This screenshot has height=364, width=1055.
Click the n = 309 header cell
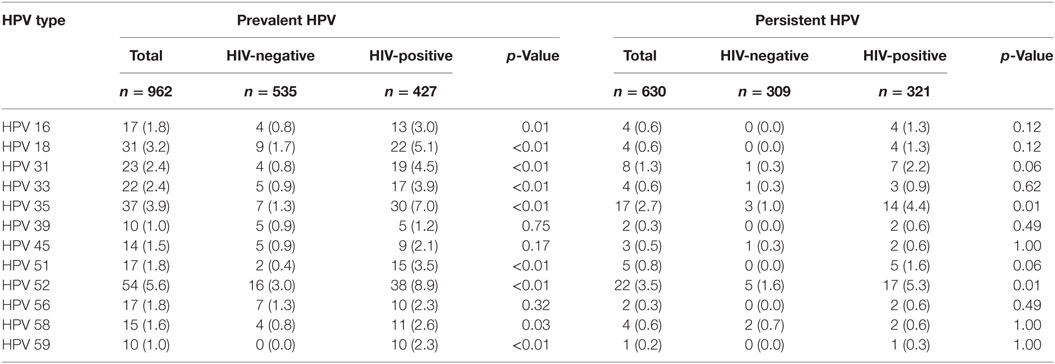[766, 92]
